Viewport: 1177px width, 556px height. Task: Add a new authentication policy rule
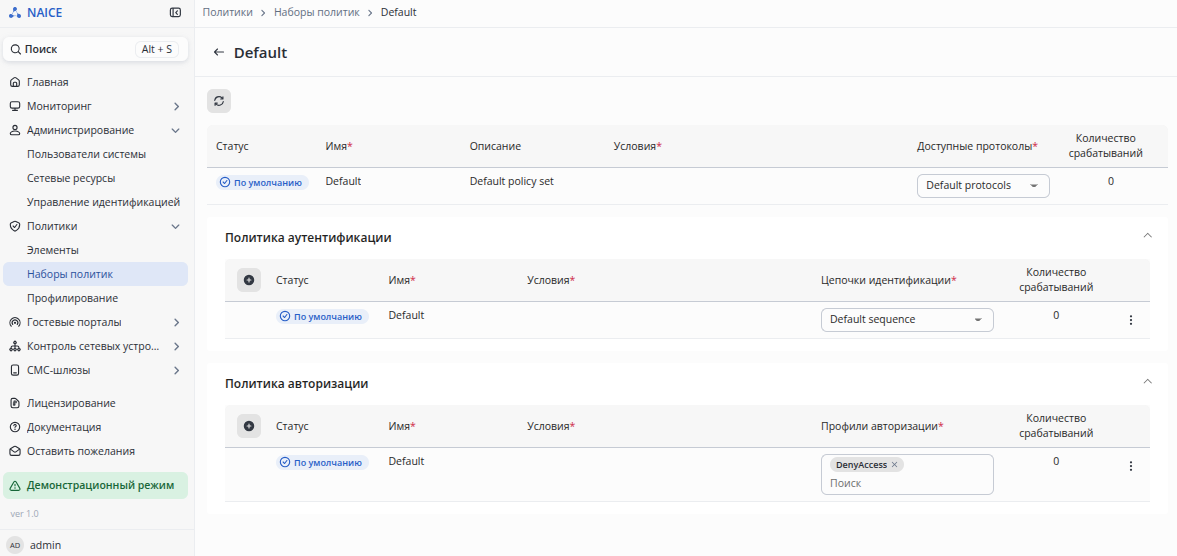249,280
